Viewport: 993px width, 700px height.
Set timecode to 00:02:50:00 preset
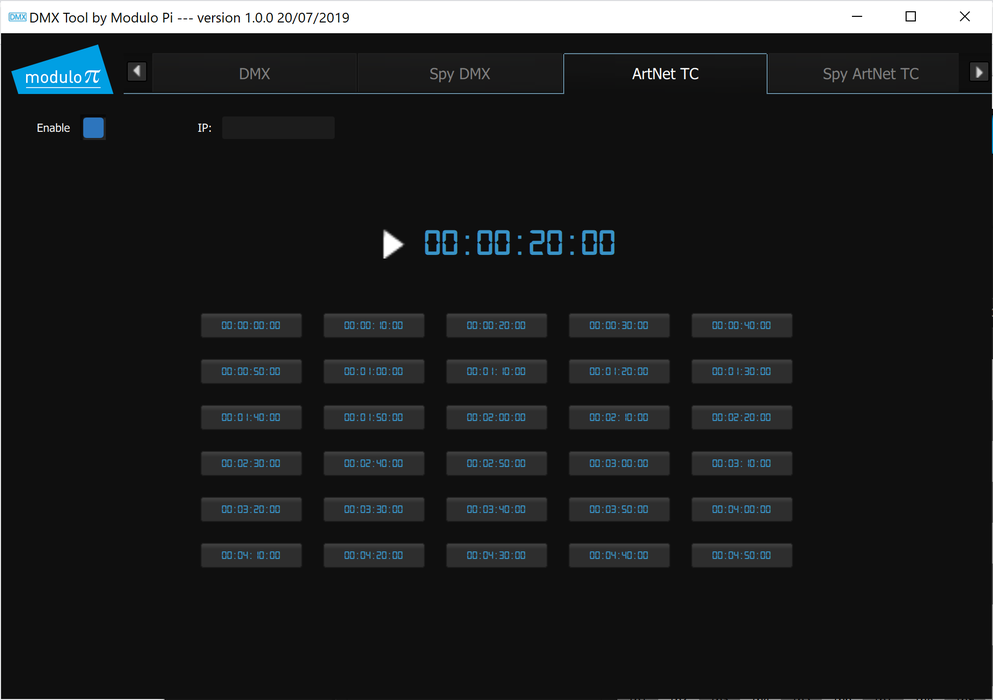coord(496,464)
